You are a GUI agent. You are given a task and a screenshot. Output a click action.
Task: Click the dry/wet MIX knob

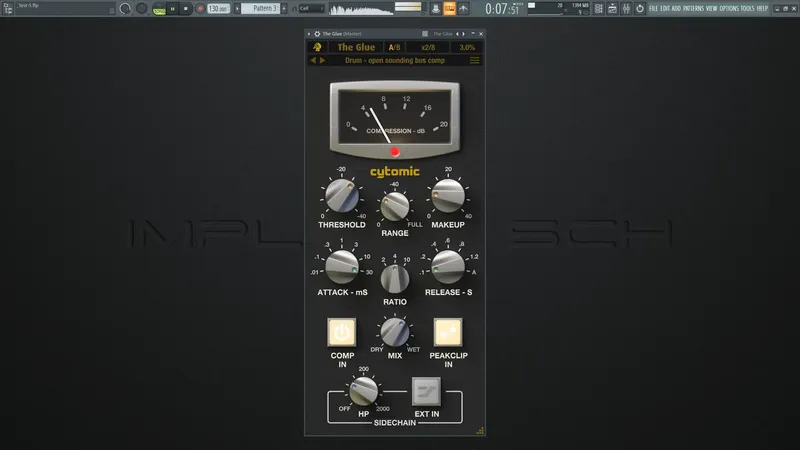(395, 332)
